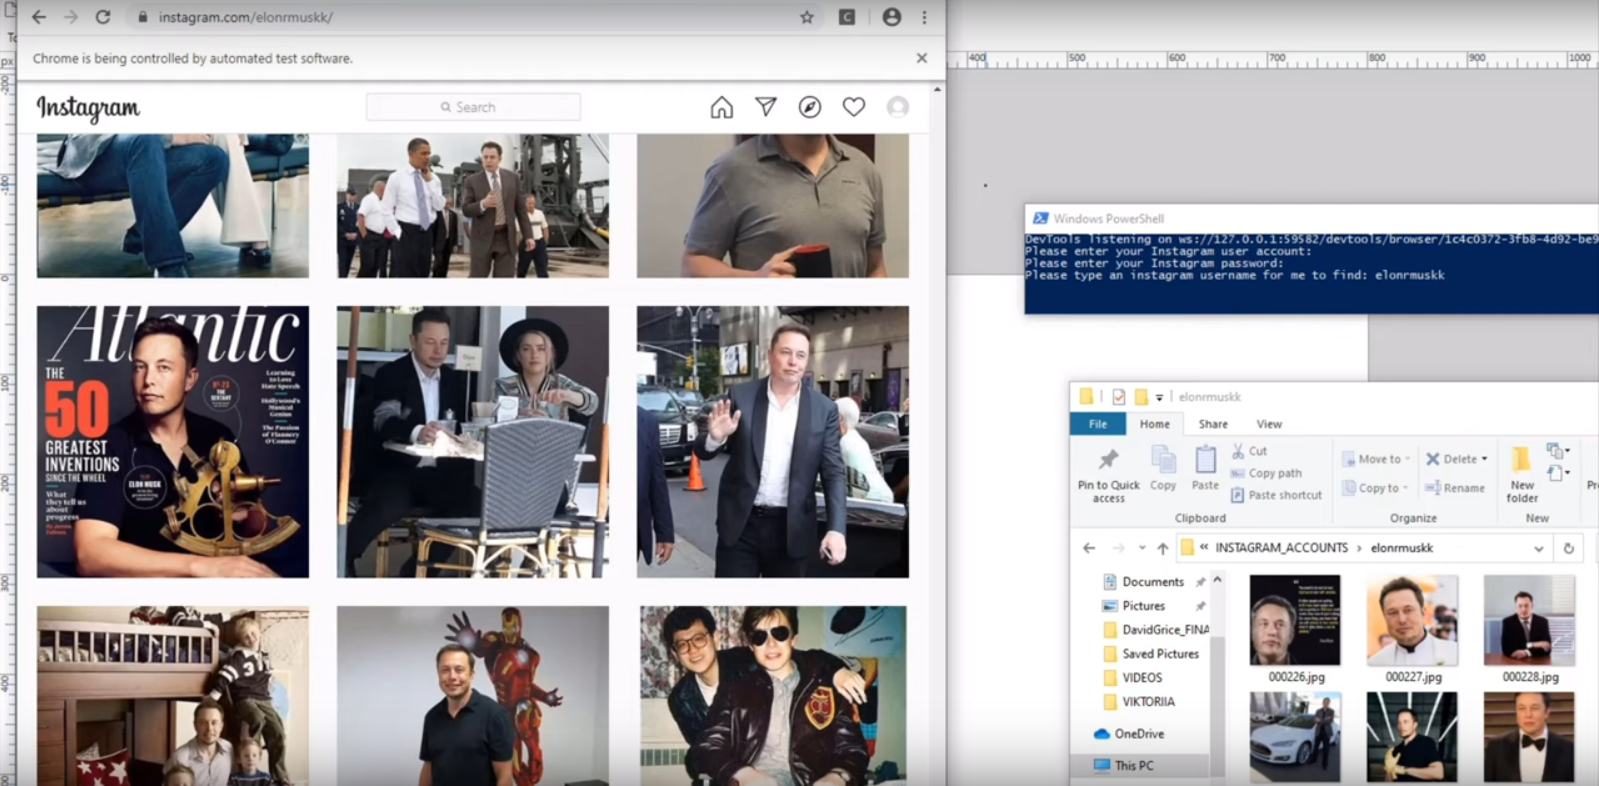Open the recent locations dropdown arrow

pos(1142,548)
